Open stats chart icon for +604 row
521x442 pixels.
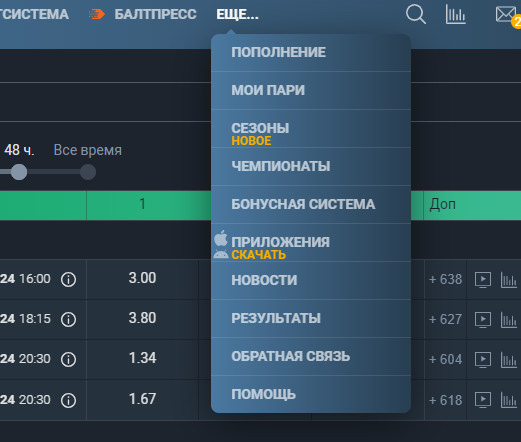click(x=508, y=360)
